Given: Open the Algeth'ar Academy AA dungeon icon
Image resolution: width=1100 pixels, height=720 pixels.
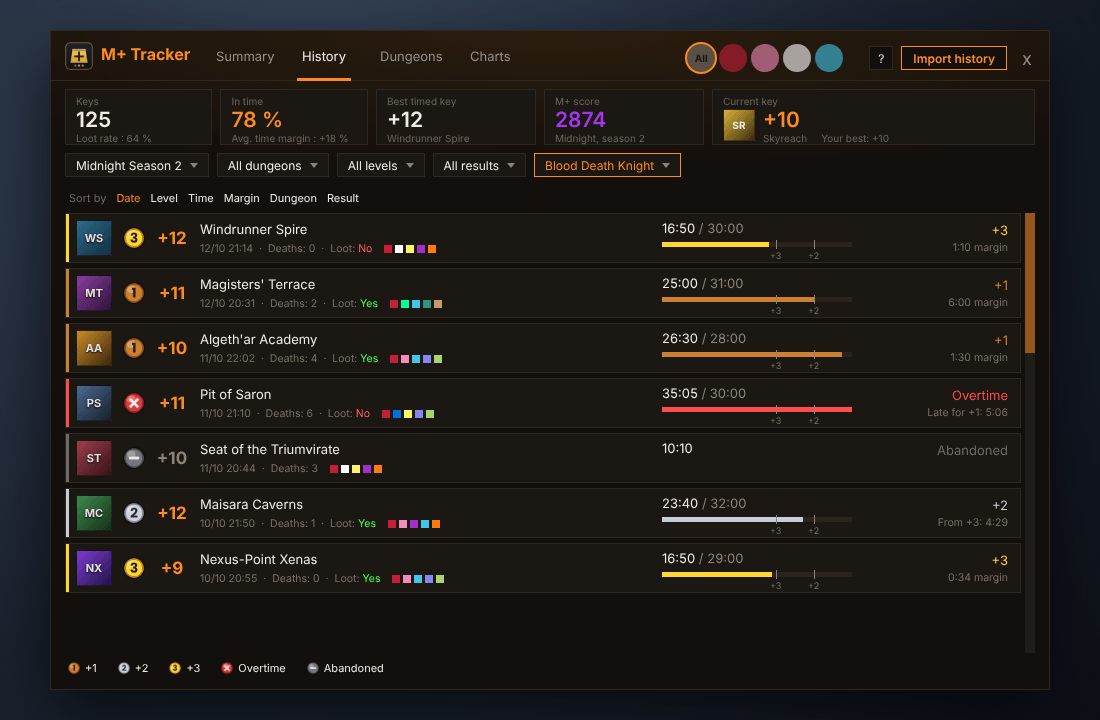Looking at the screenshot, I should point(94,348).
